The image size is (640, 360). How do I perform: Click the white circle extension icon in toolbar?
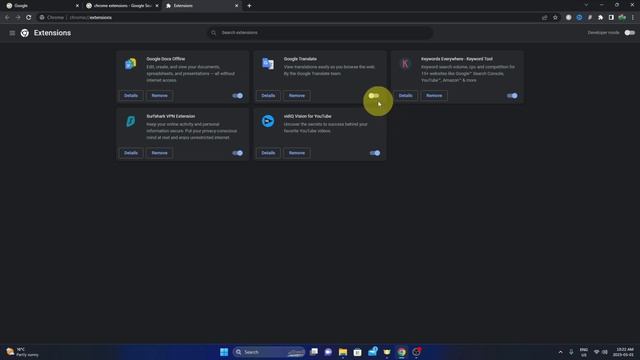click(x=569, y=18)
